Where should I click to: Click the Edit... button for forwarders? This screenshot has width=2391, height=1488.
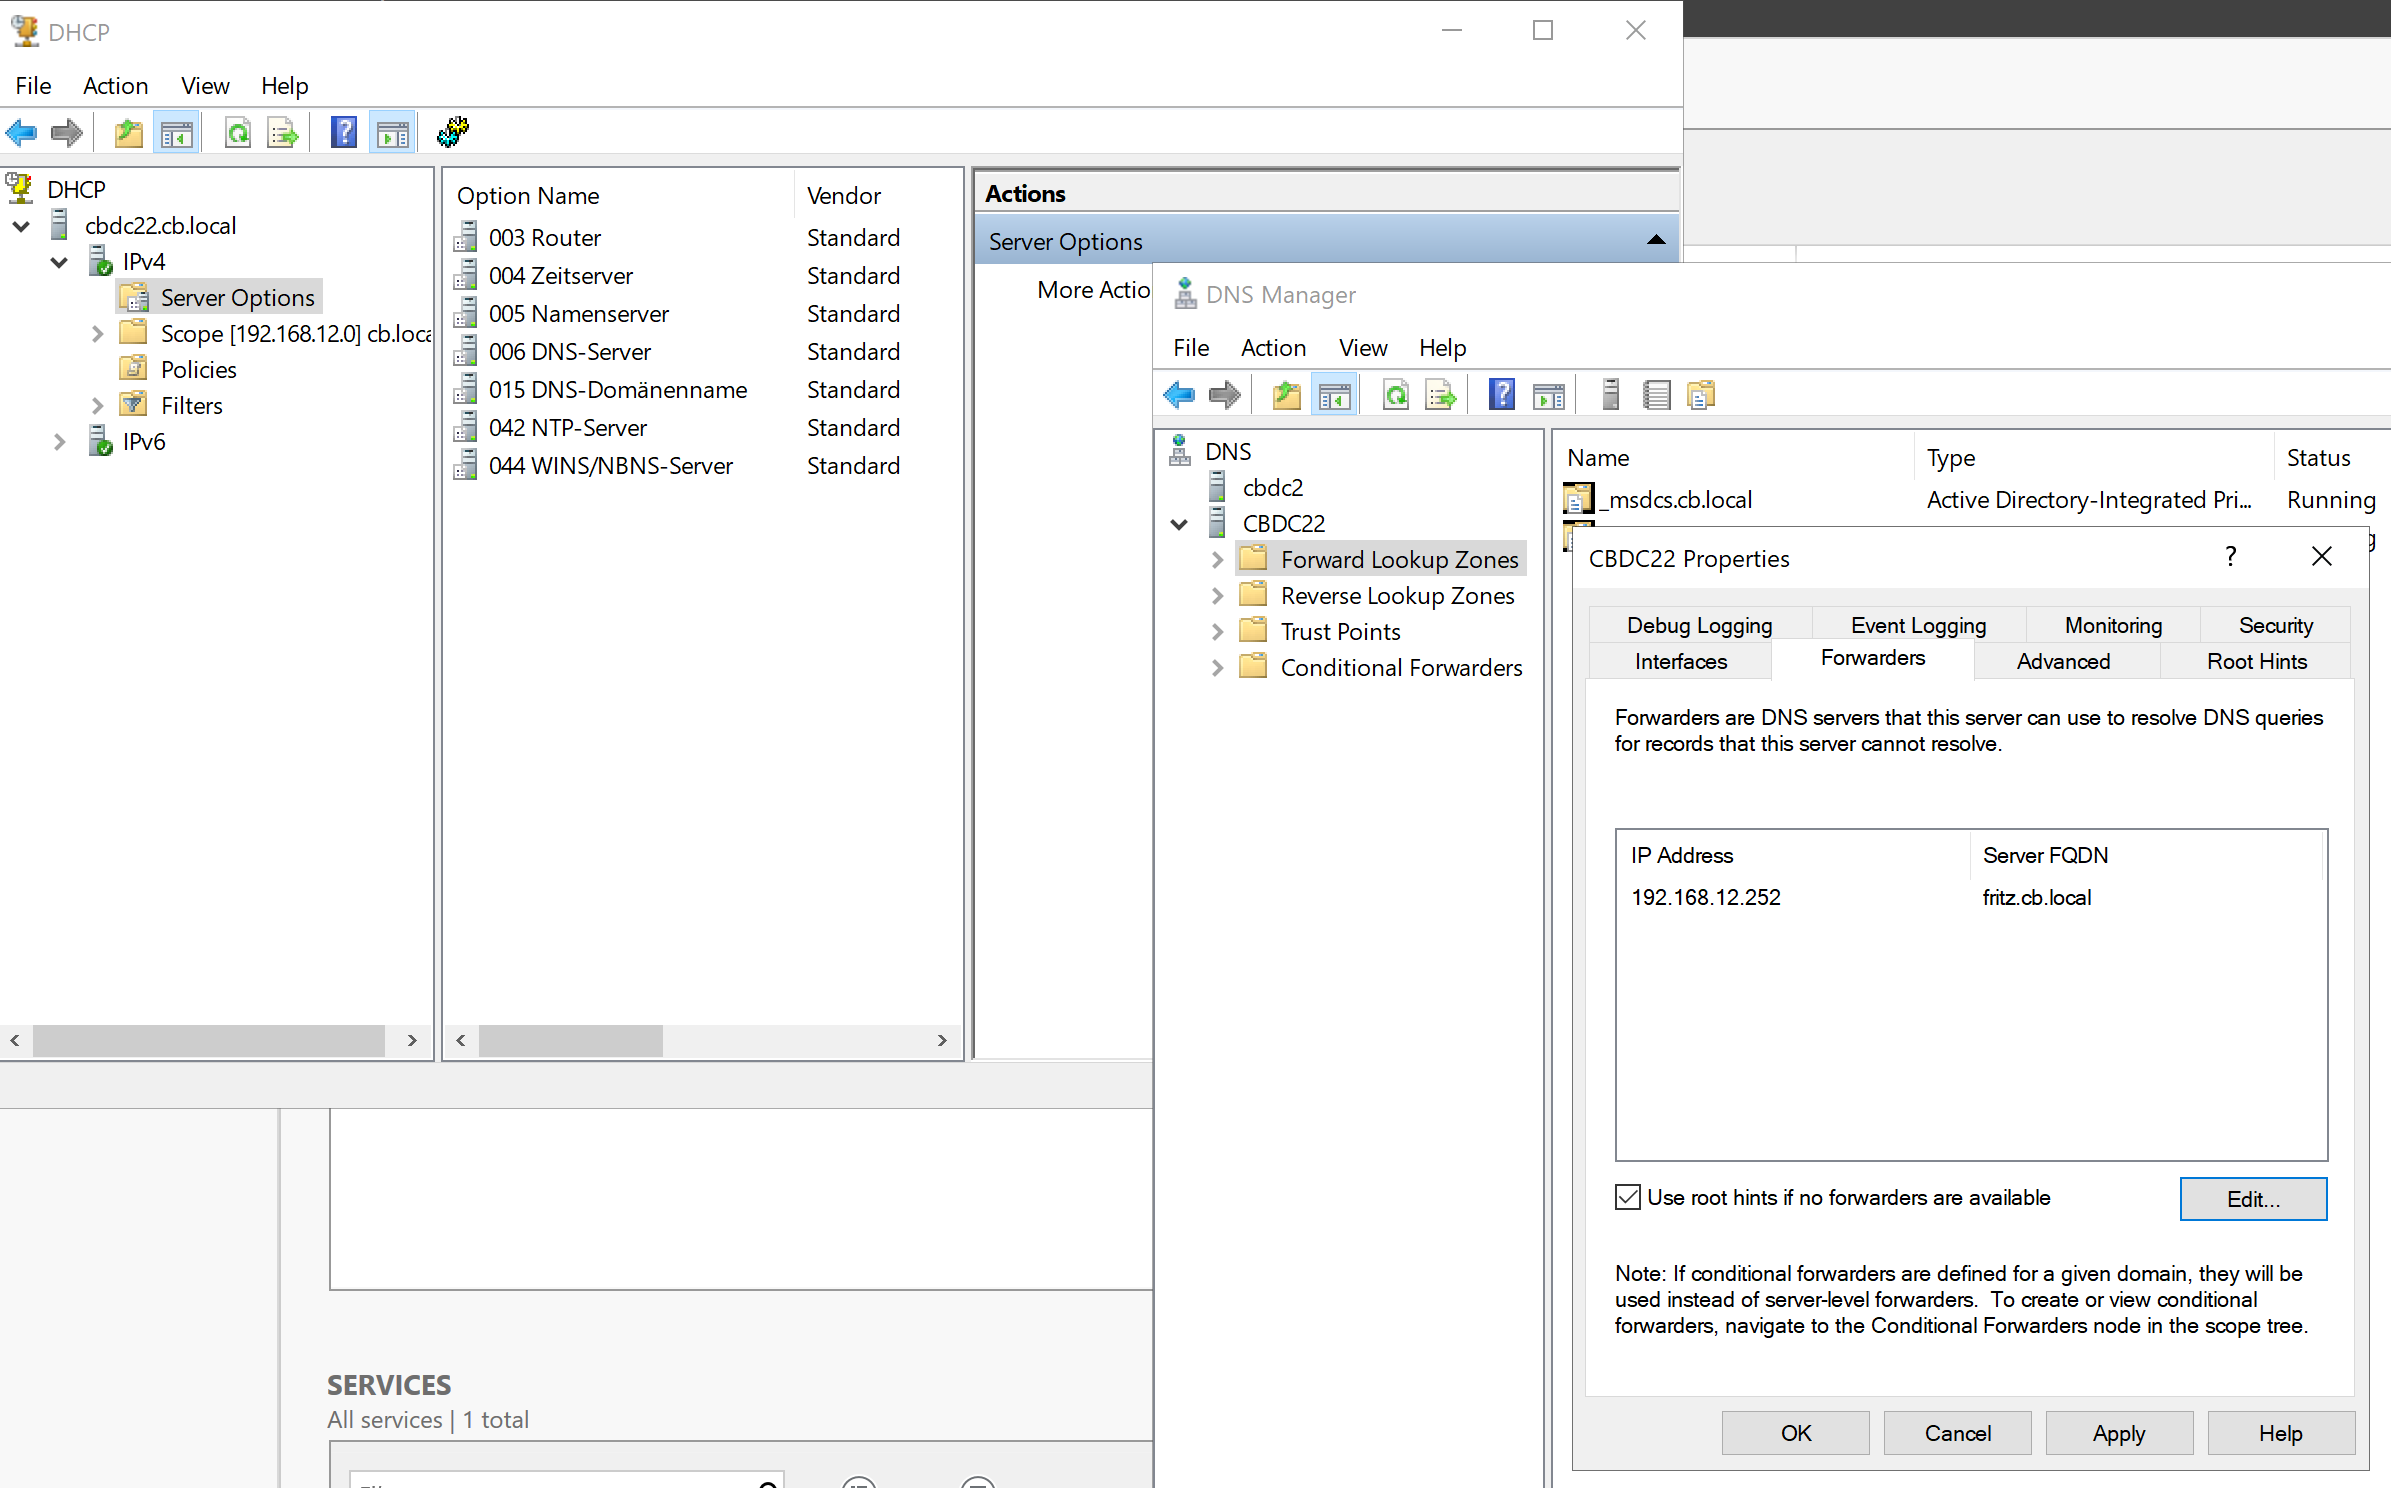pos(2252,1199)
